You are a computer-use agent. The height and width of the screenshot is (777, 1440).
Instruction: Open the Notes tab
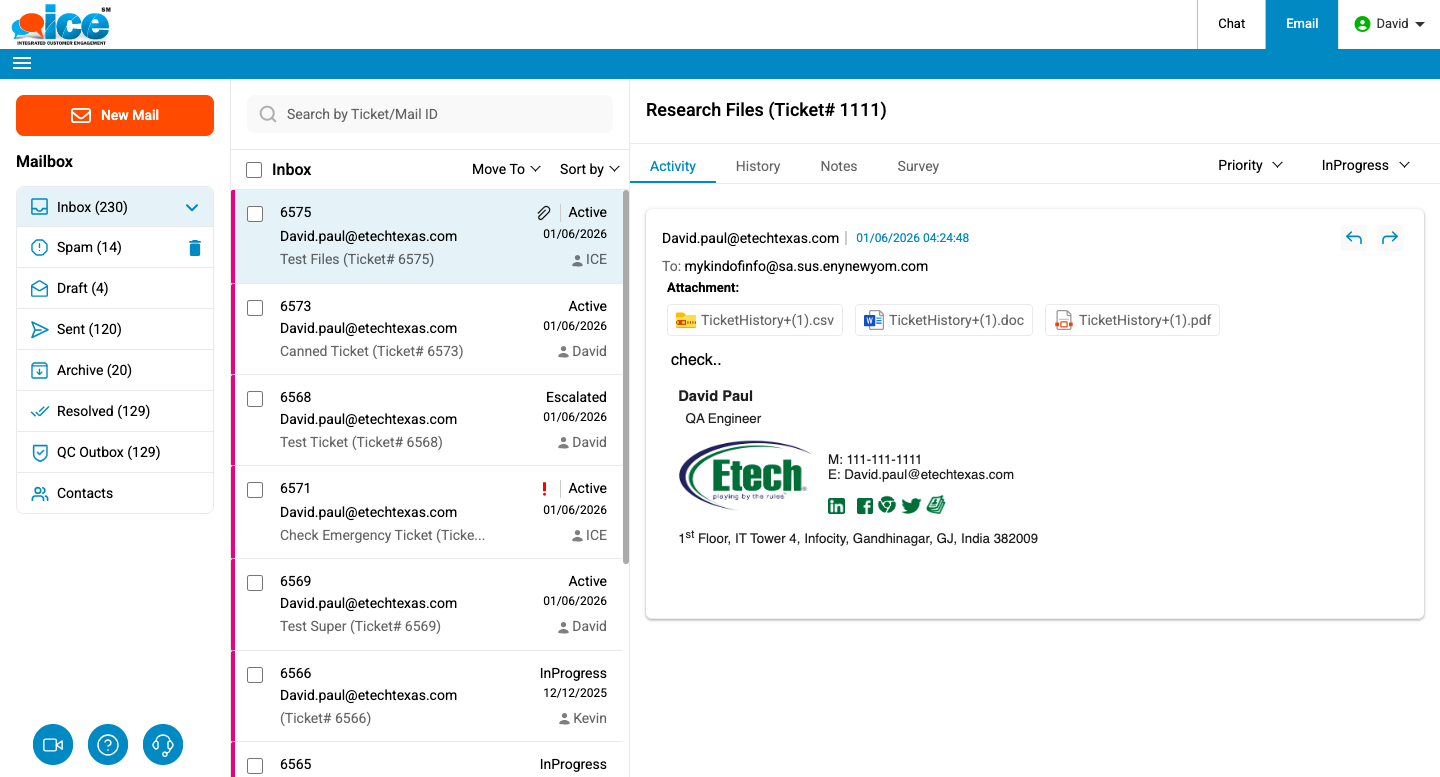click(x=838, y=166)
